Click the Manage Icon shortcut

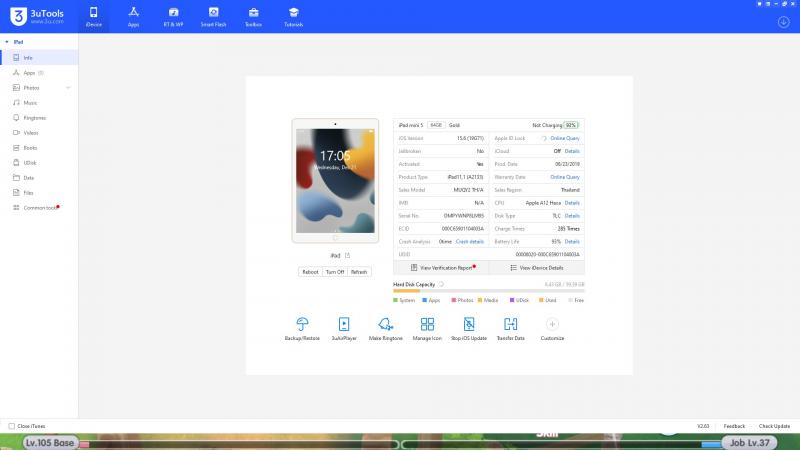[x=427, y=324]
